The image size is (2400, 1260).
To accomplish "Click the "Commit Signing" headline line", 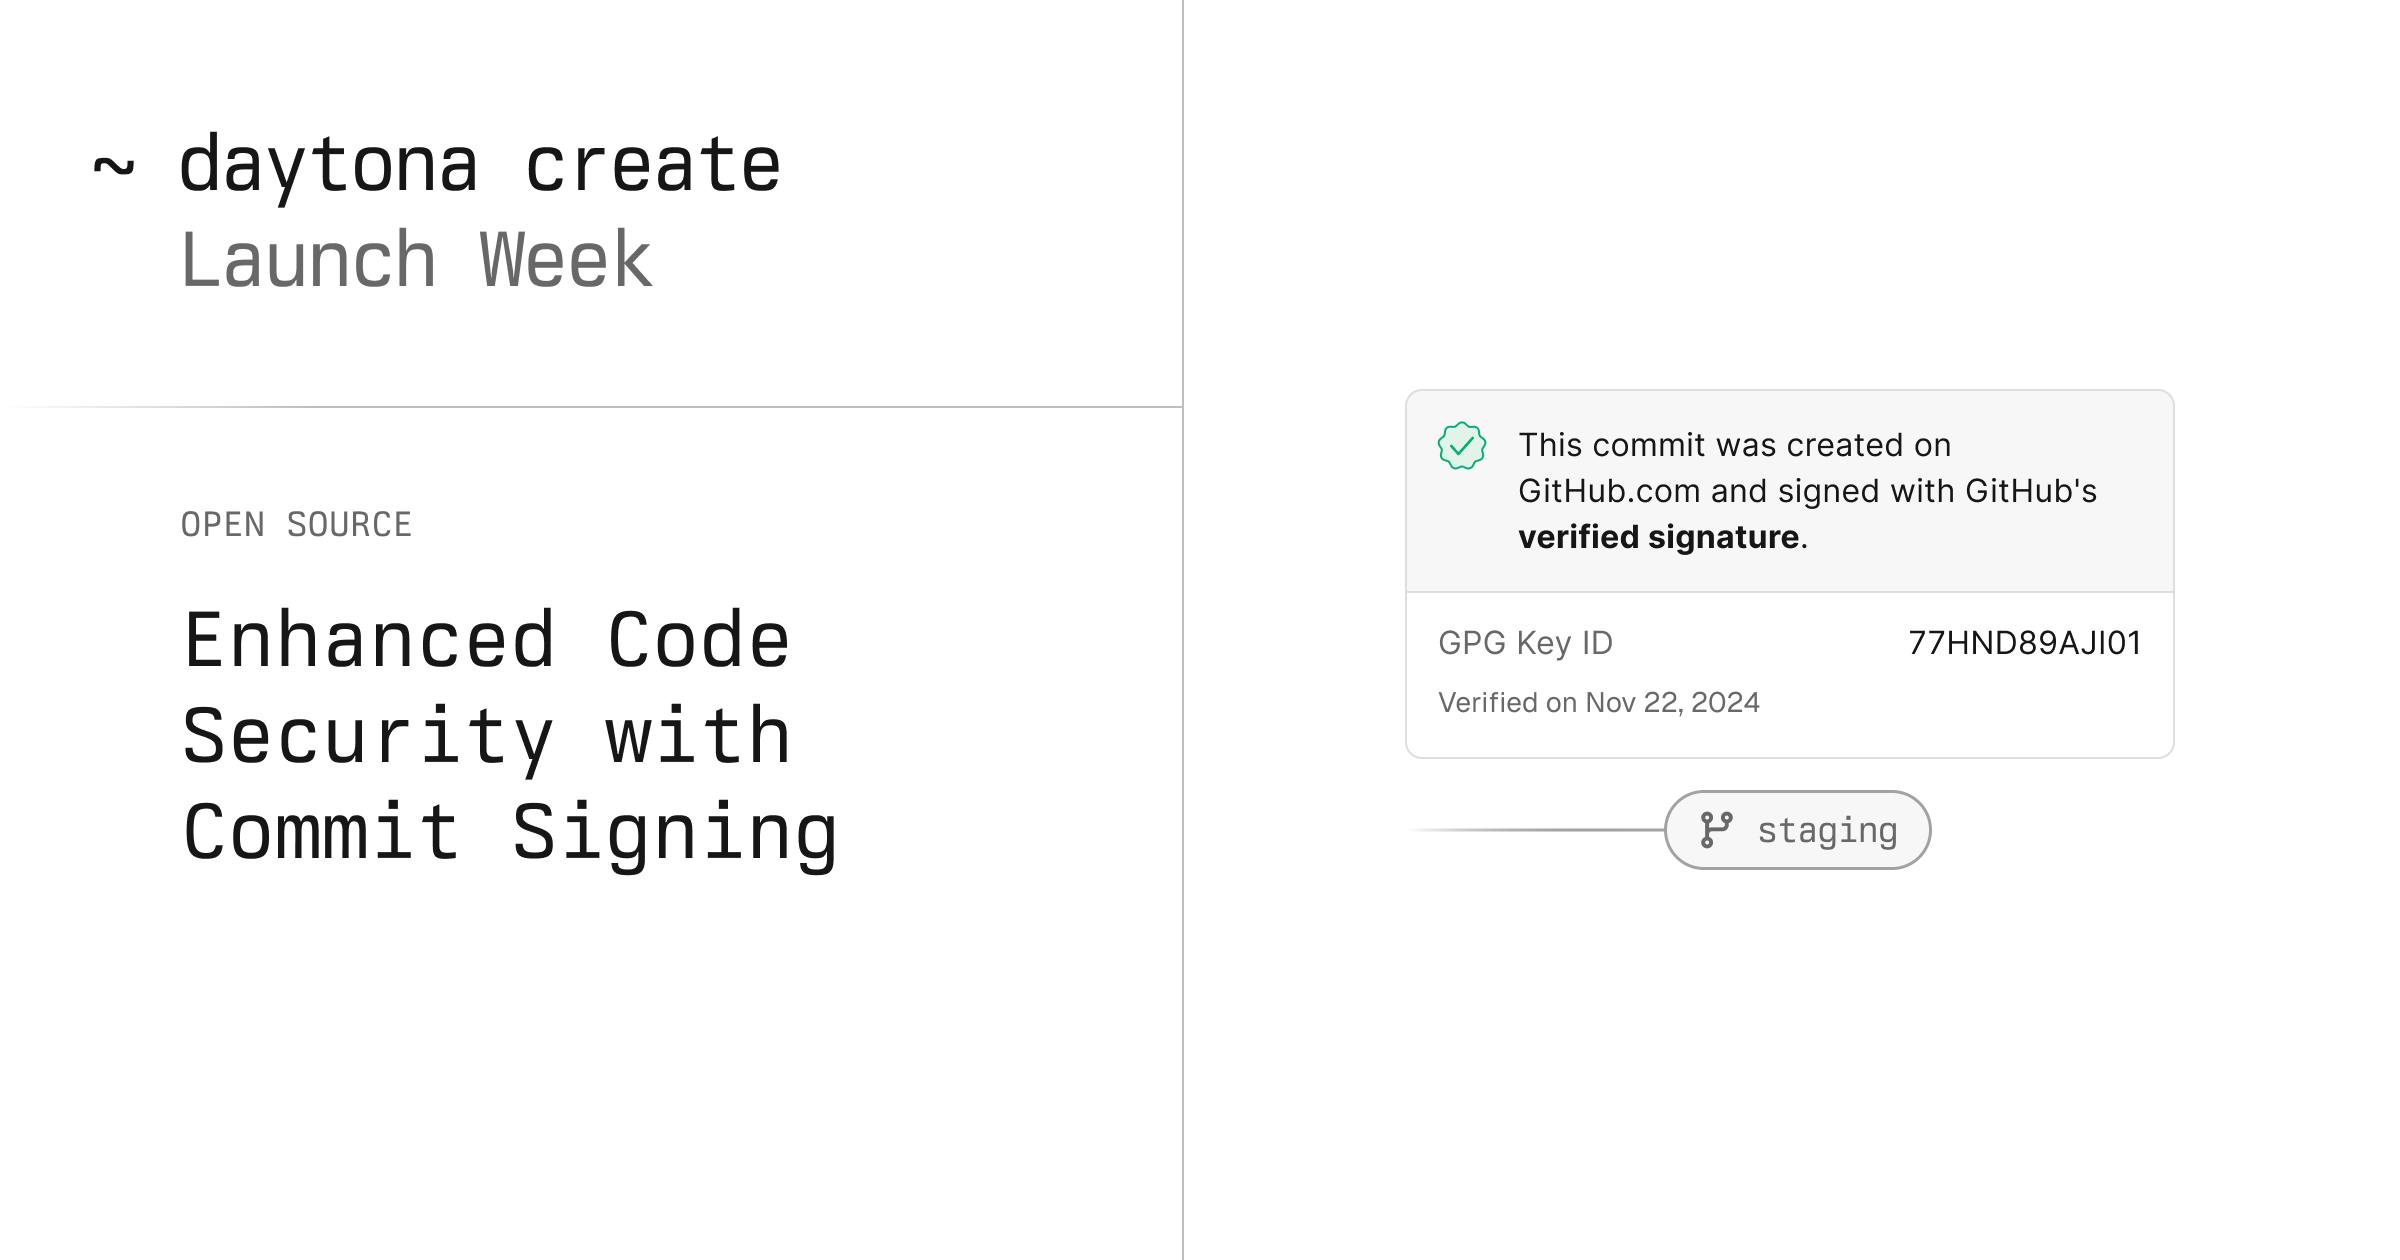I will coord(510,834).
